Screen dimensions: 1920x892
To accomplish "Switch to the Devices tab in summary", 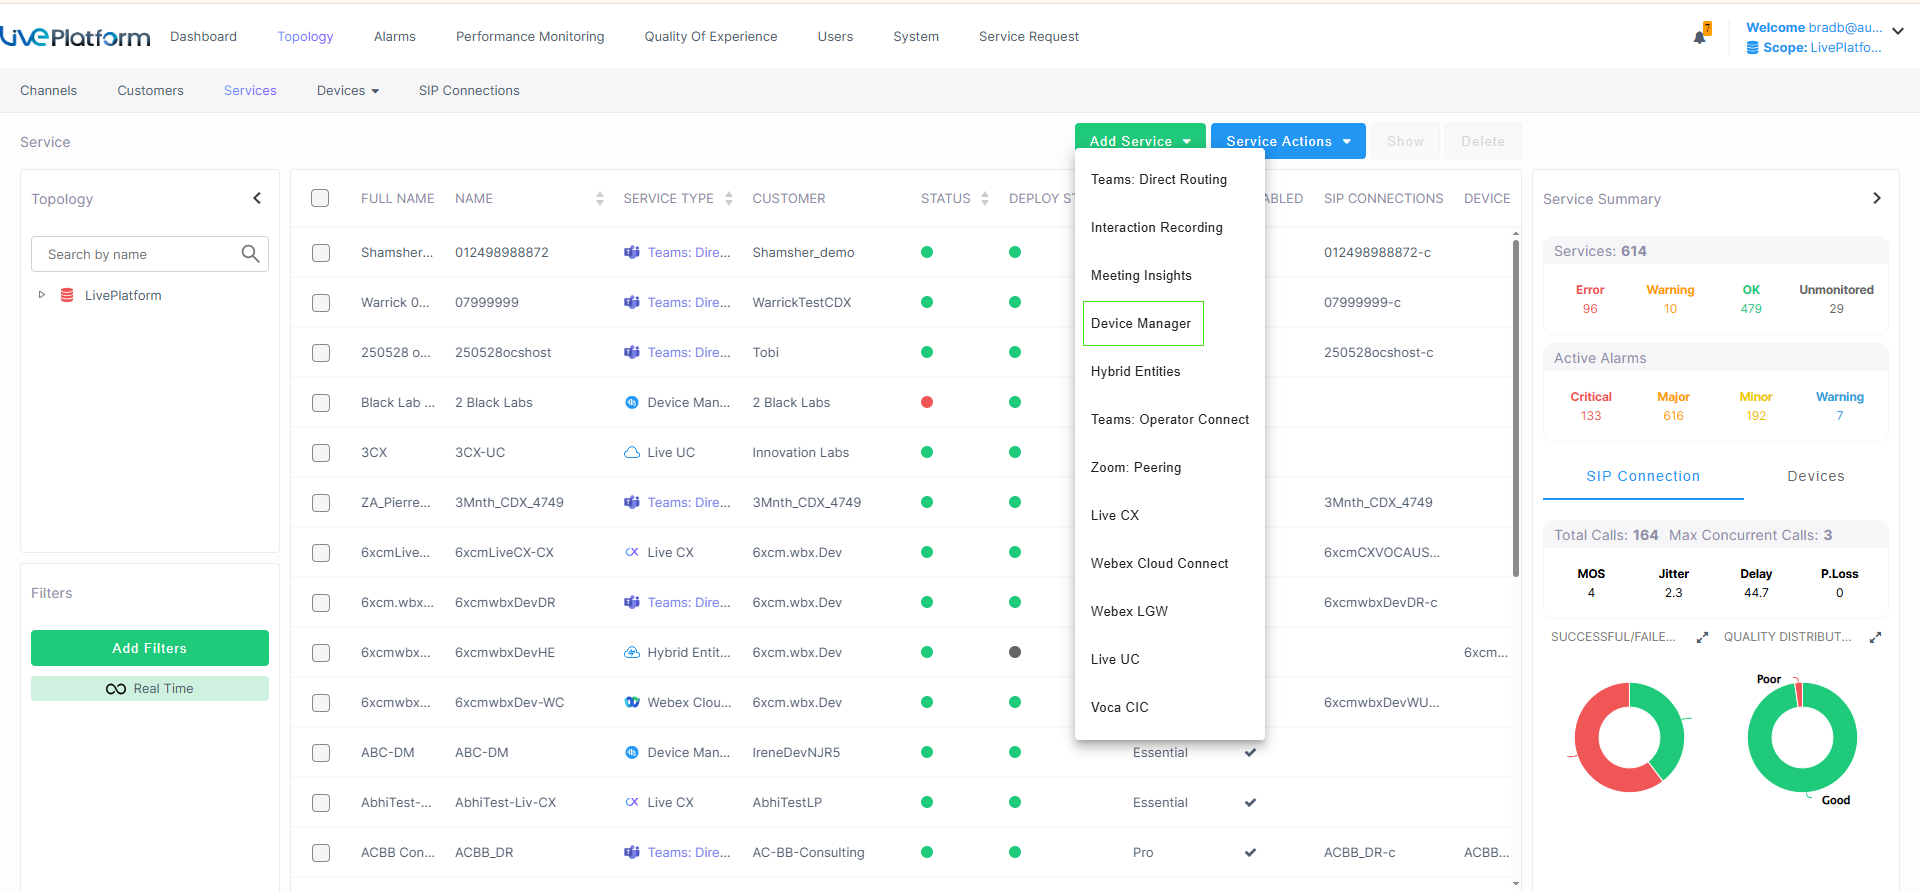I will (1815, 476).
